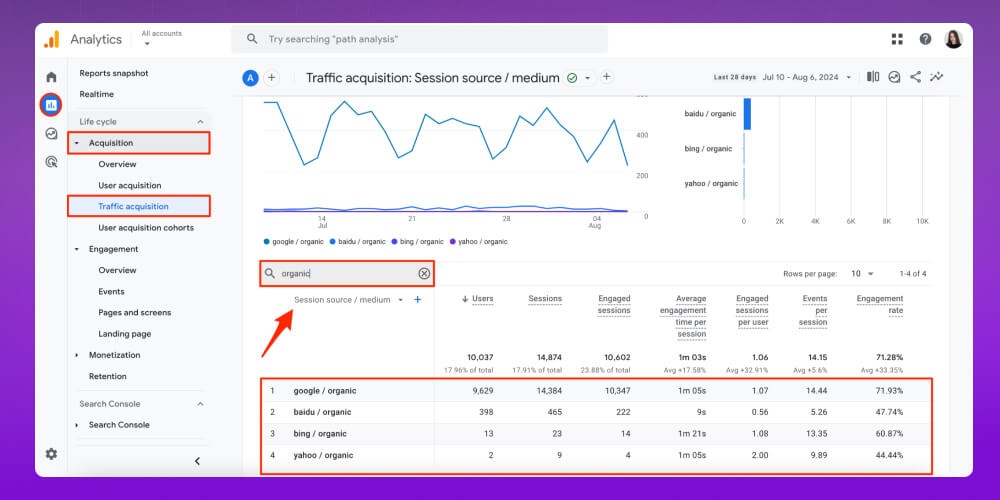
Task: Open Acquisition Overview
Action: pyautogui.click(x=117, y=165)
